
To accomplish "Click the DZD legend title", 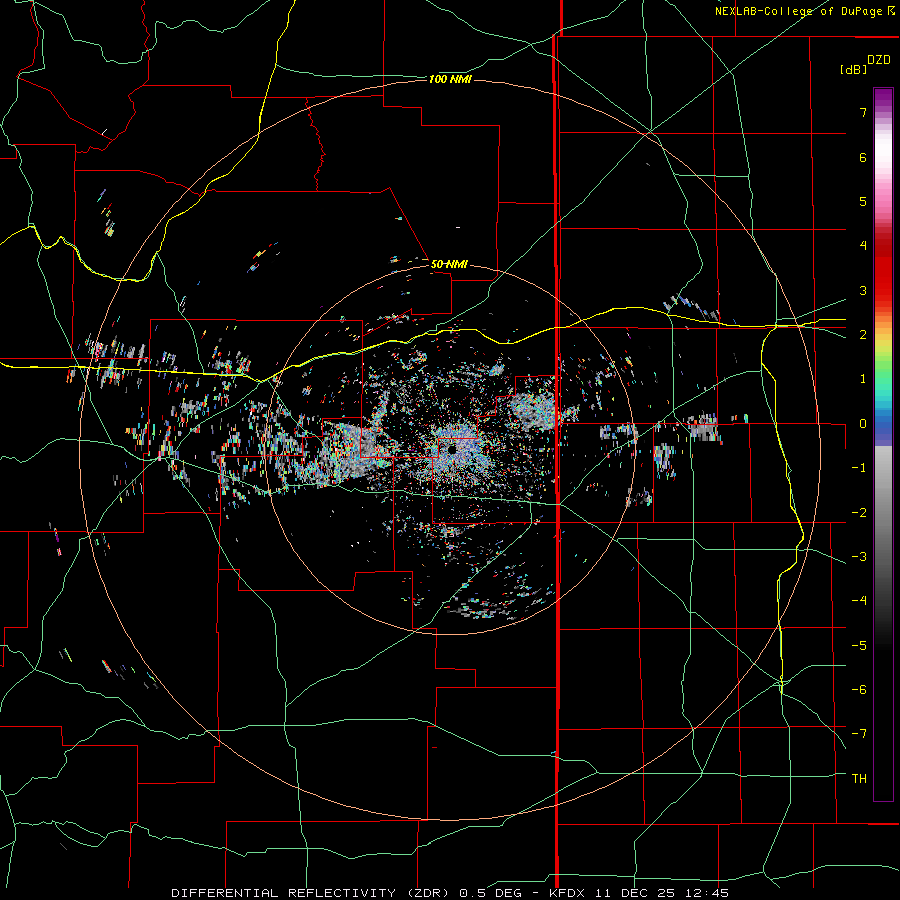I will pyautogui.click(x=879, y=60).
